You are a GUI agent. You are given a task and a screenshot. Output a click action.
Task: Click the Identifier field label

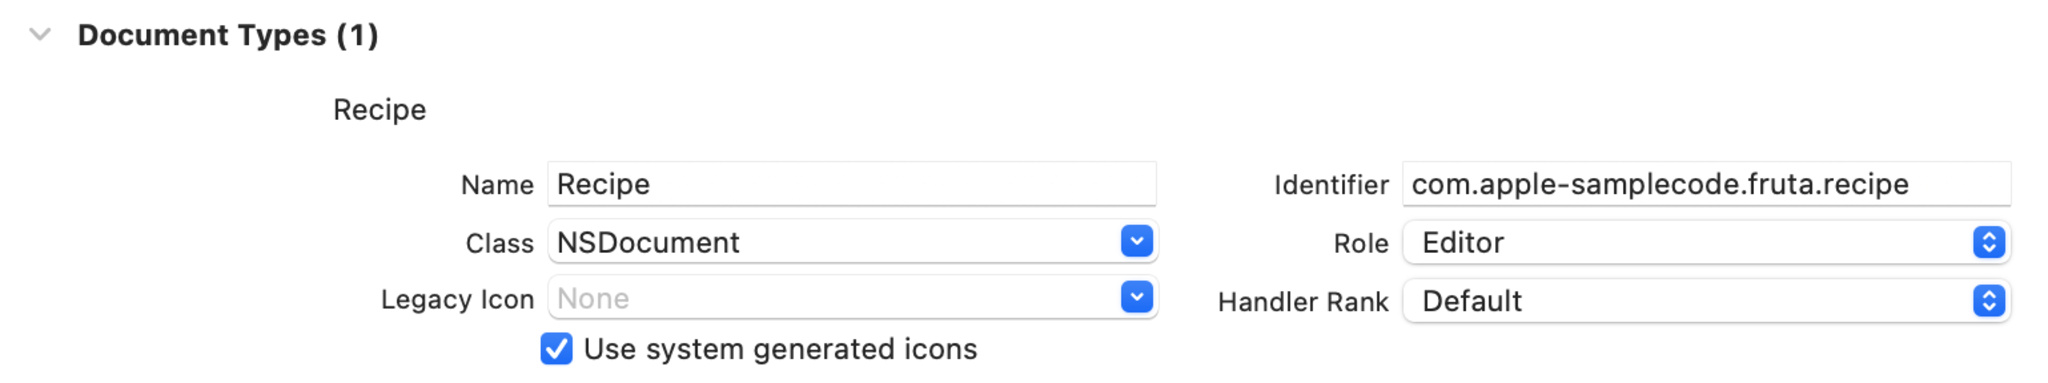click(x=1331, y=185)
